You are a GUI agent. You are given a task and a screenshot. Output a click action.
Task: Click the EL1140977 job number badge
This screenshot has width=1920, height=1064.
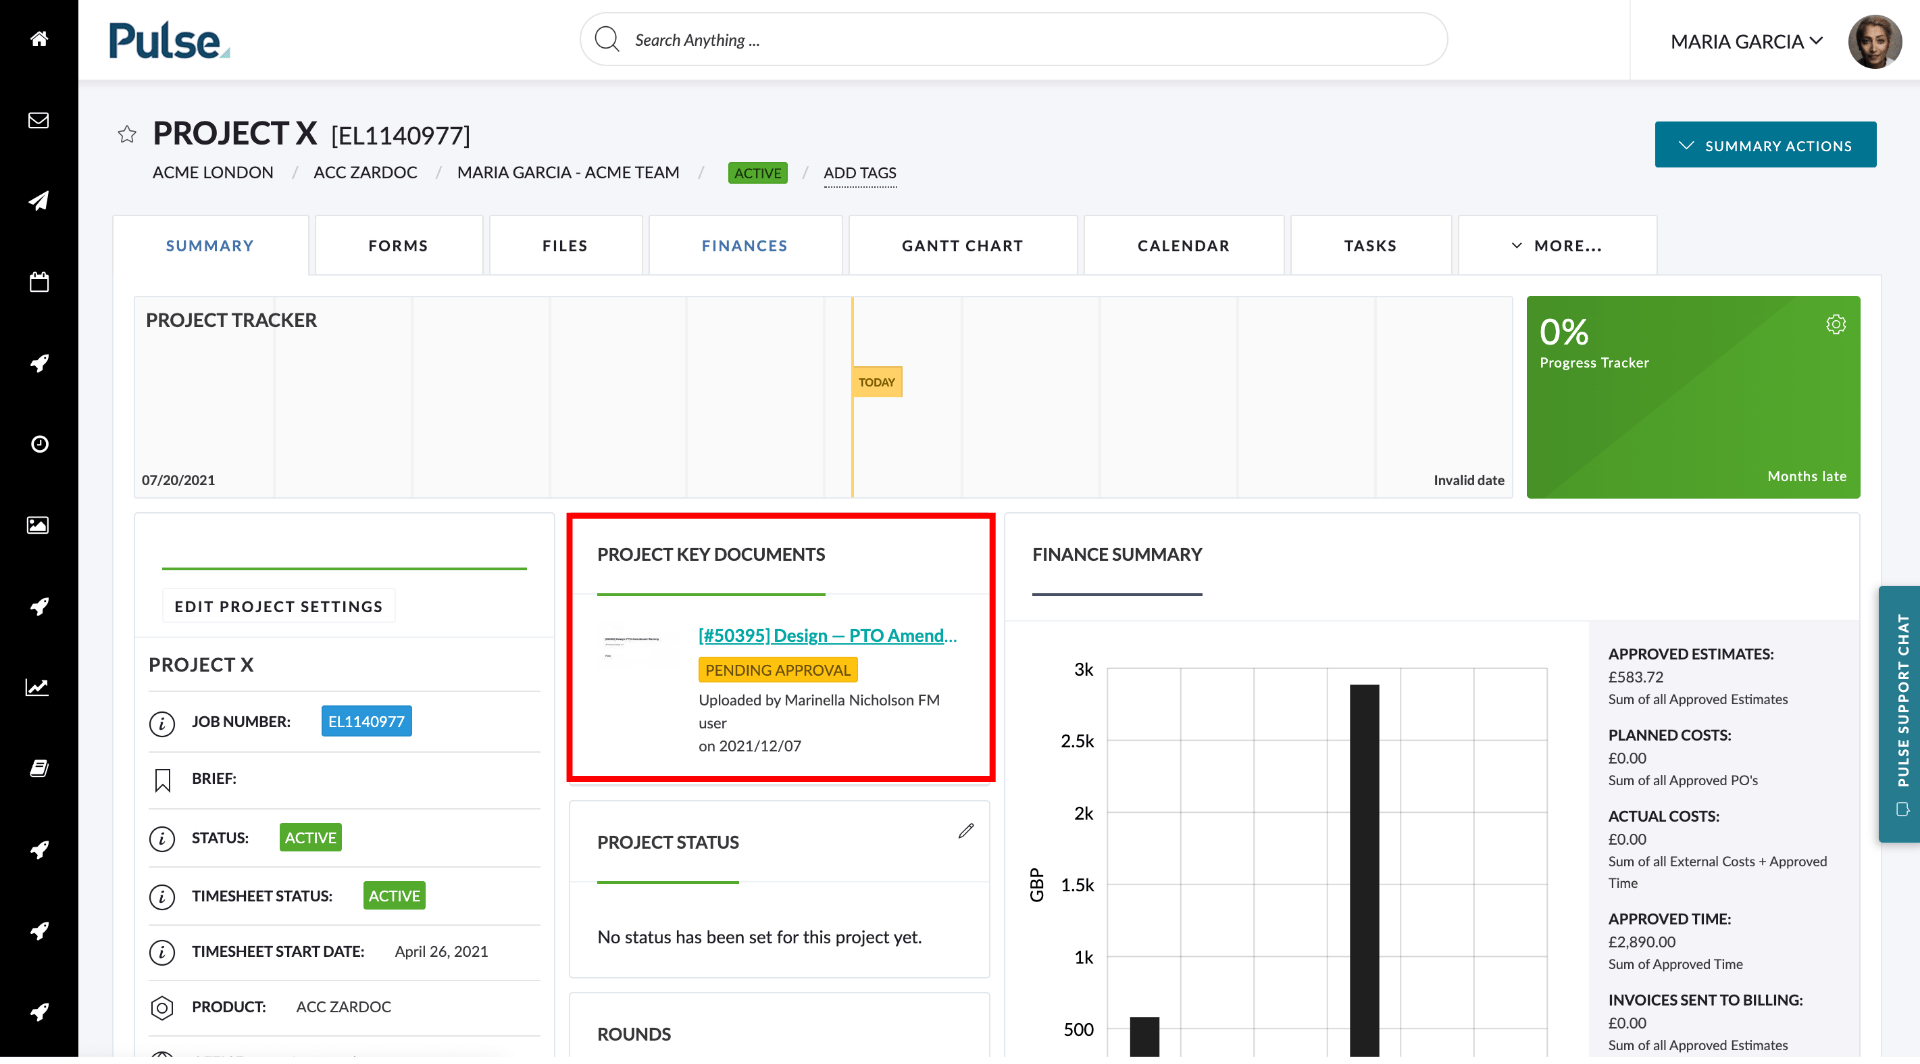pos(366,721)
